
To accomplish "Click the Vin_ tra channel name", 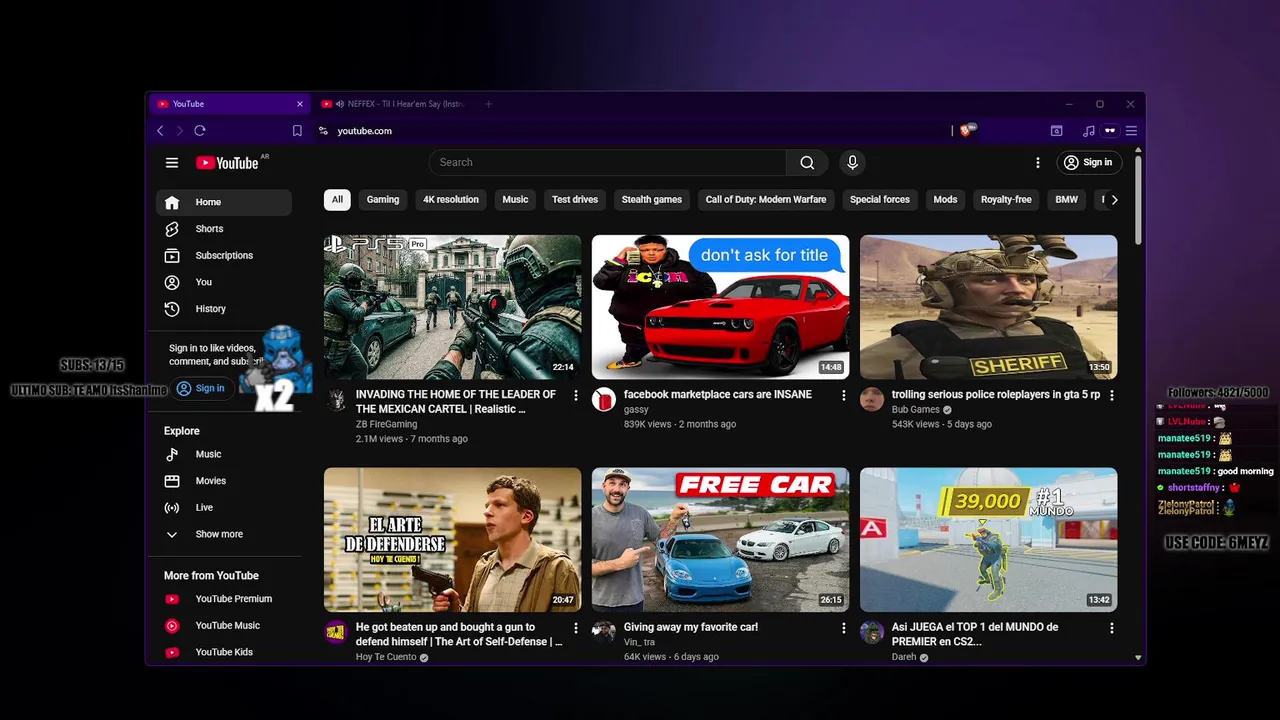I will 639,643.
